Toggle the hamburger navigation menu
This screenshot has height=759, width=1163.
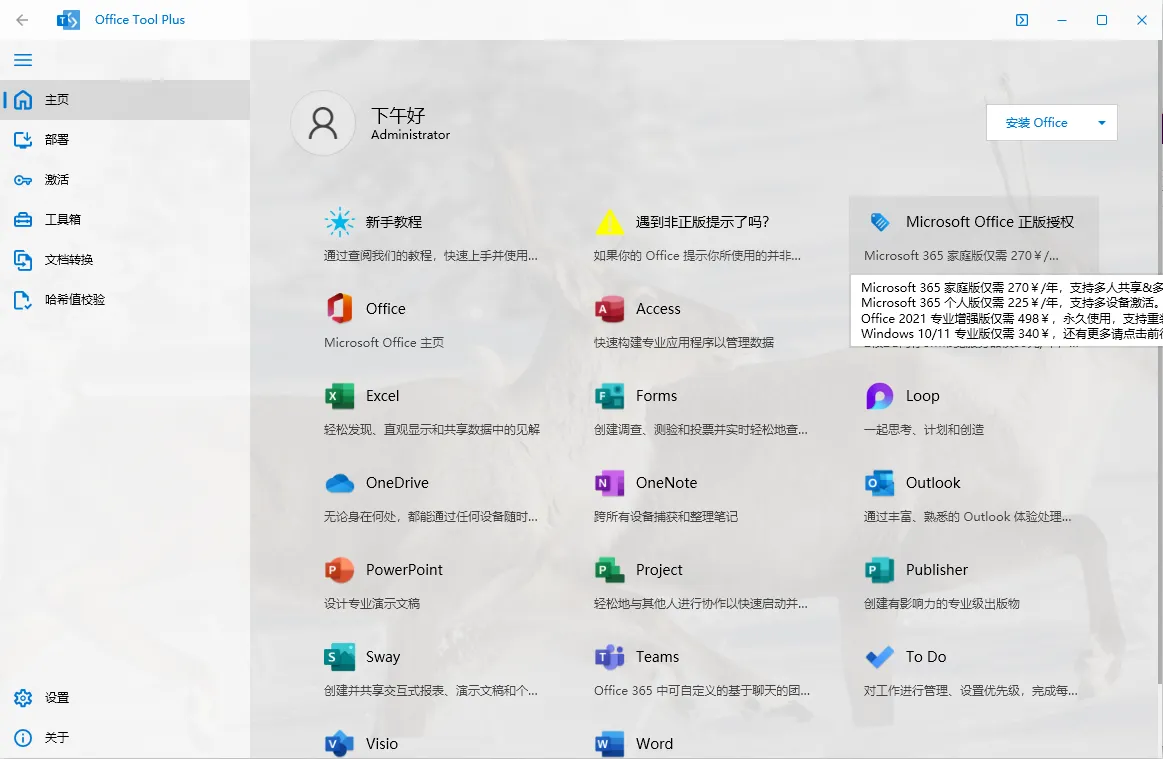[x=23, y=60]
